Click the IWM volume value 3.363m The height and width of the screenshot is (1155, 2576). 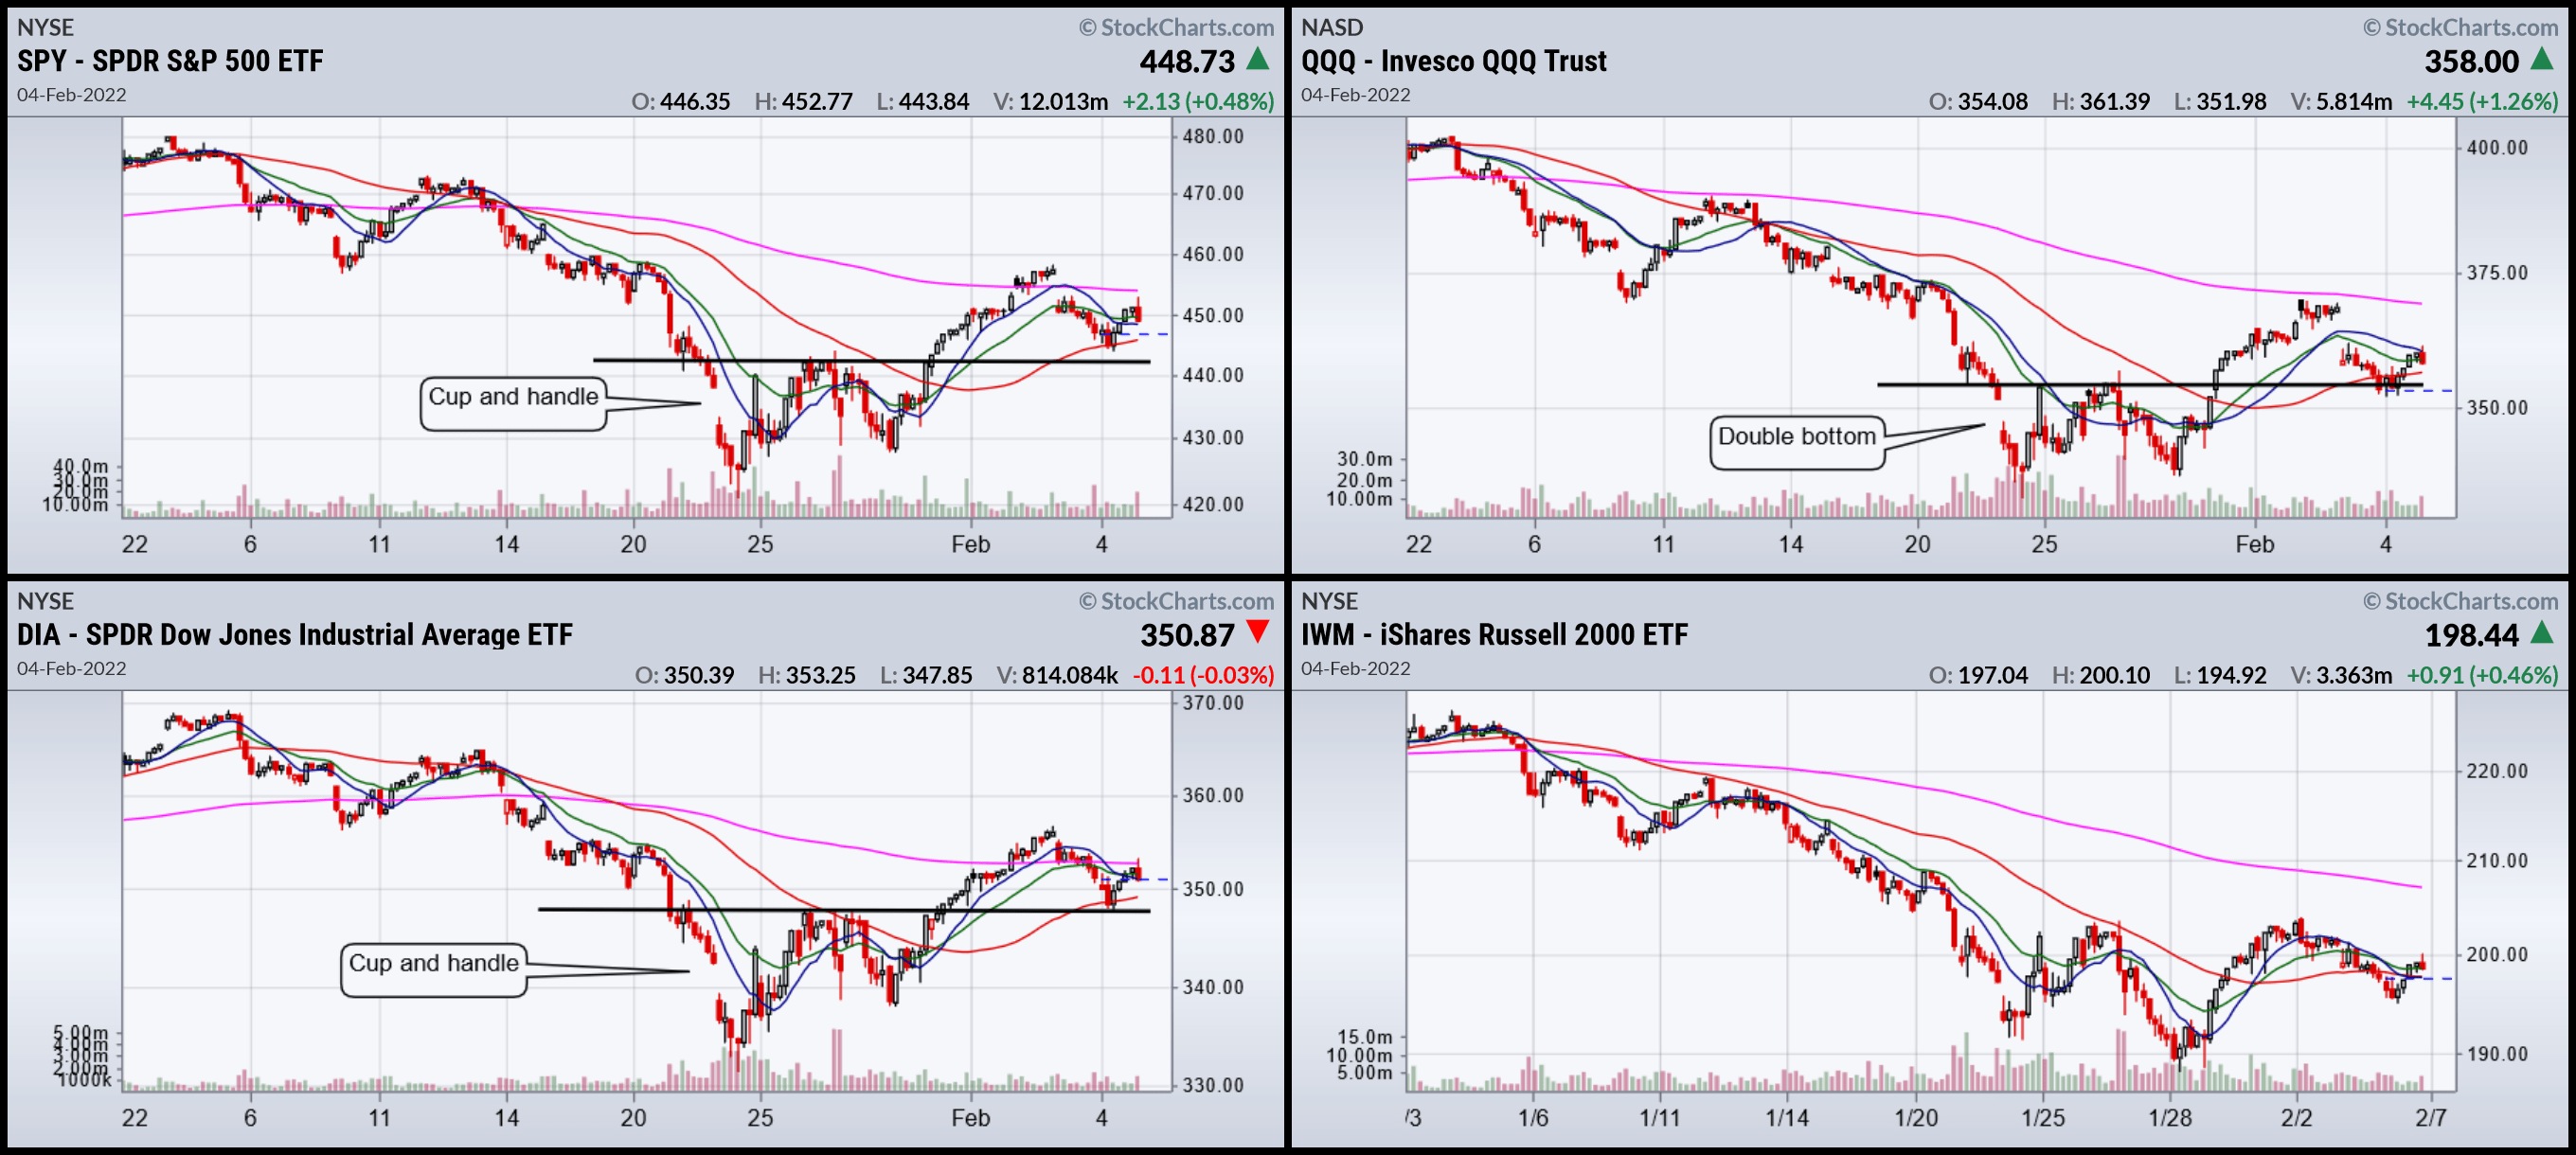tap(2354, 676)
